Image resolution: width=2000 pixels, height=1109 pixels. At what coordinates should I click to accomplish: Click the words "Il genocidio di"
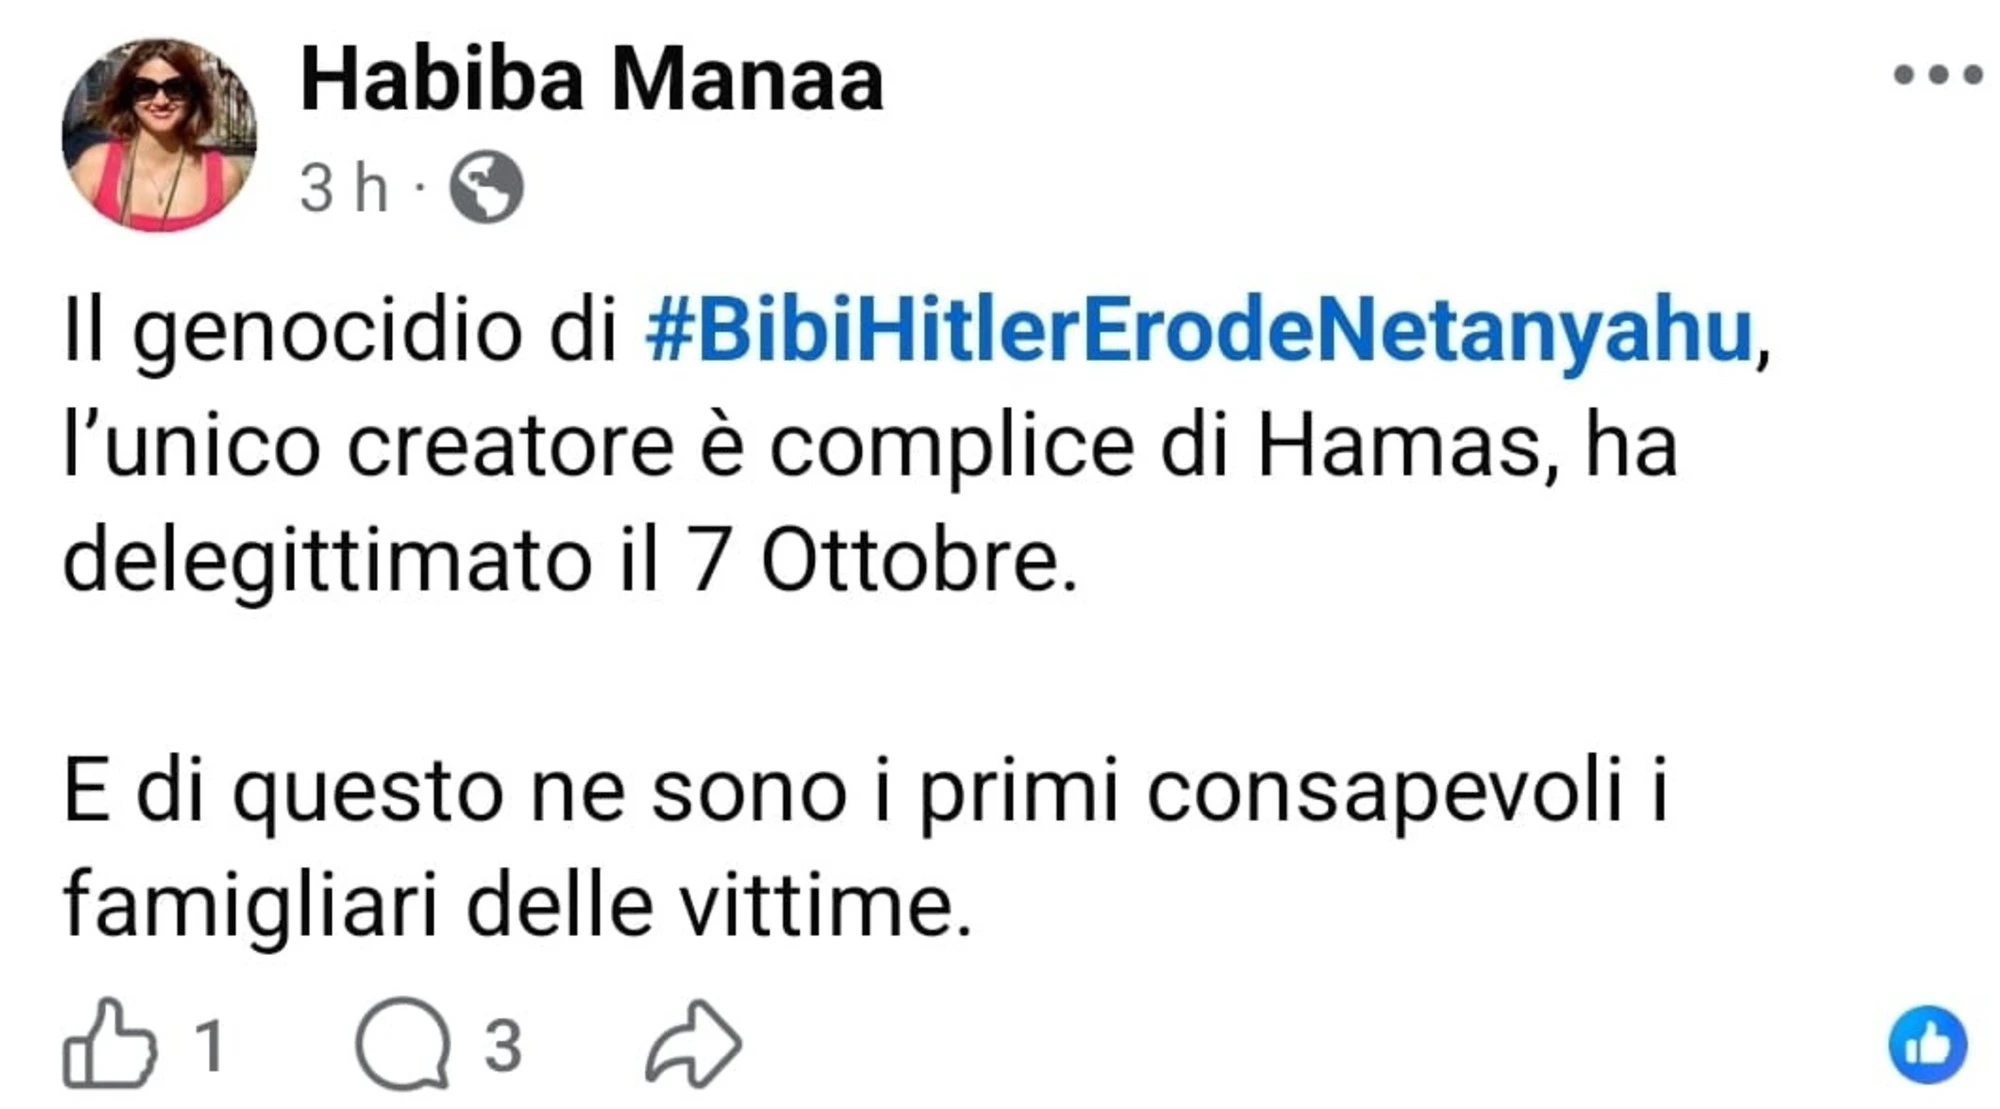click(x=340, y=332)
